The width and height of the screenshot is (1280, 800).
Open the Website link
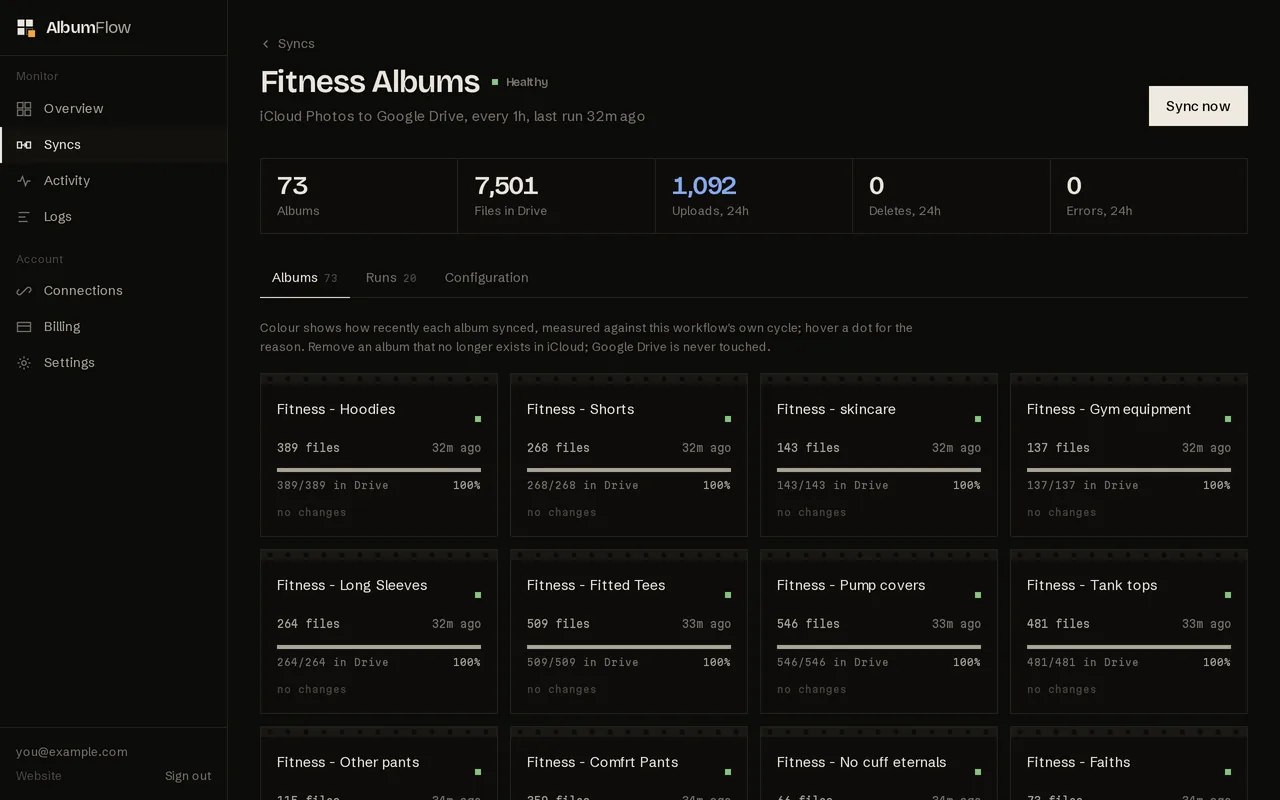(39, 776)
